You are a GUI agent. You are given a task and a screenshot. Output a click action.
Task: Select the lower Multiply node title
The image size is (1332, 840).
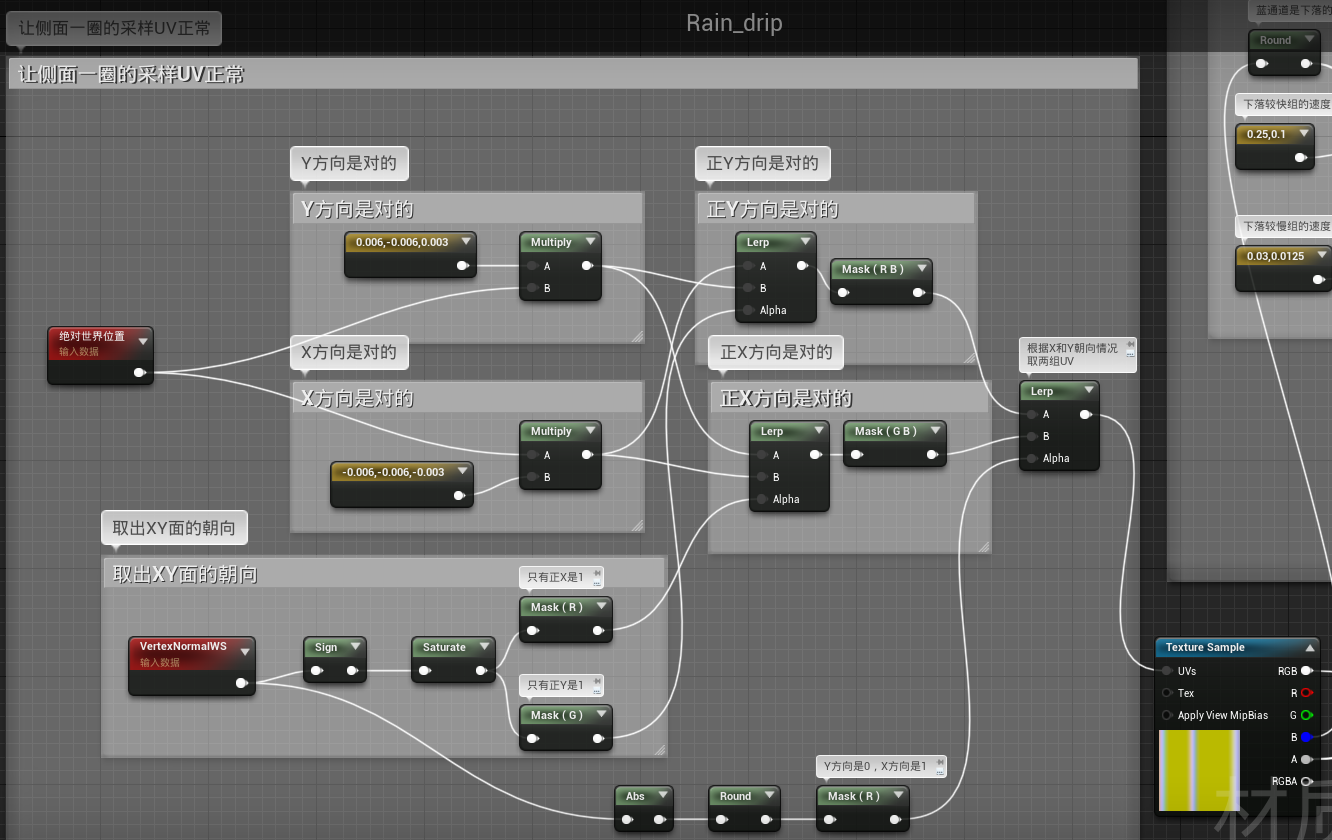pyautogui.click(x=551, y=431)
